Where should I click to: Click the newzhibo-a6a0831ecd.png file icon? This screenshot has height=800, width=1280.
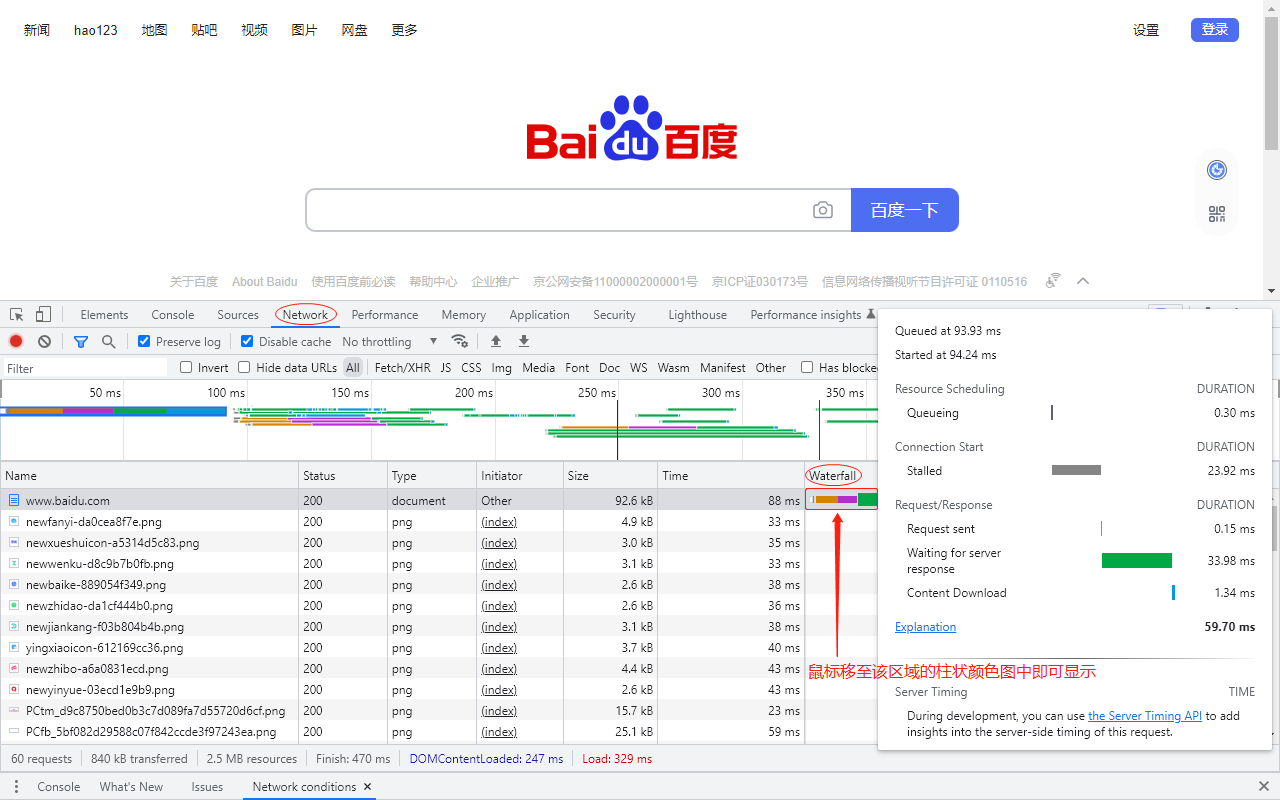pyautogui.click(x=14, y=668)
